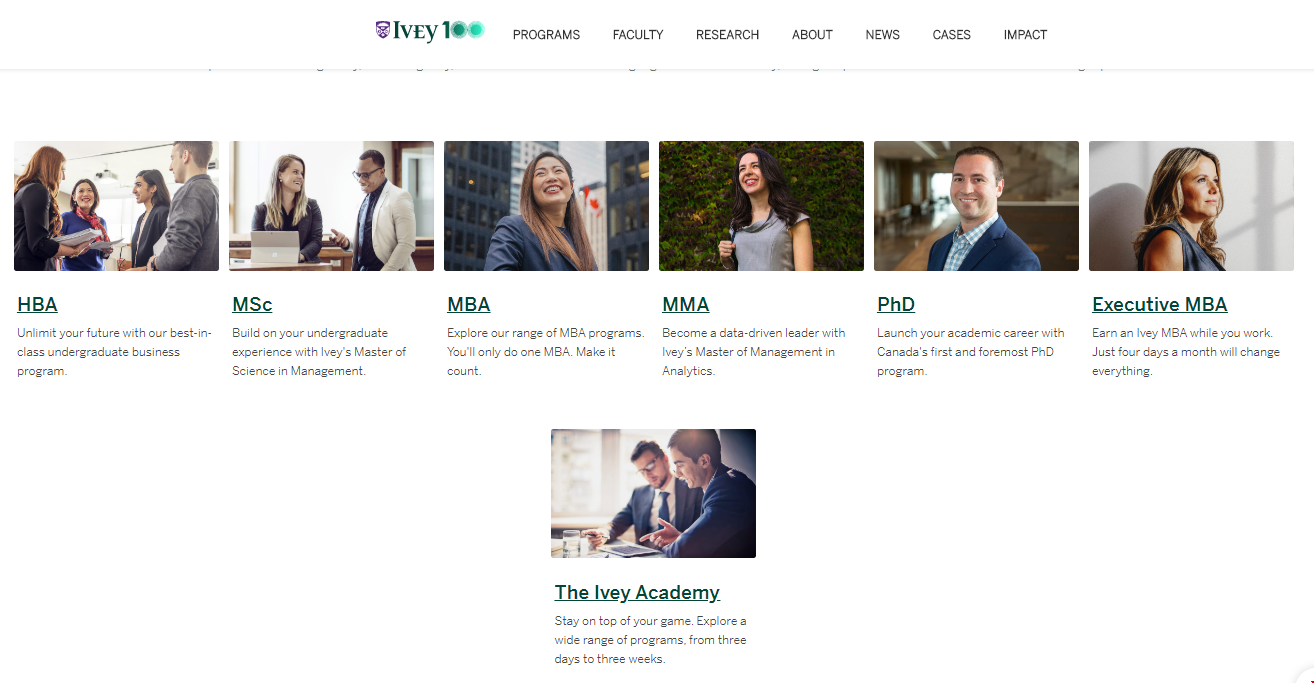The width and height of the screenshot is (1314, 683).
Task: Open The Ivey Academy link
Action: point(637,593)
